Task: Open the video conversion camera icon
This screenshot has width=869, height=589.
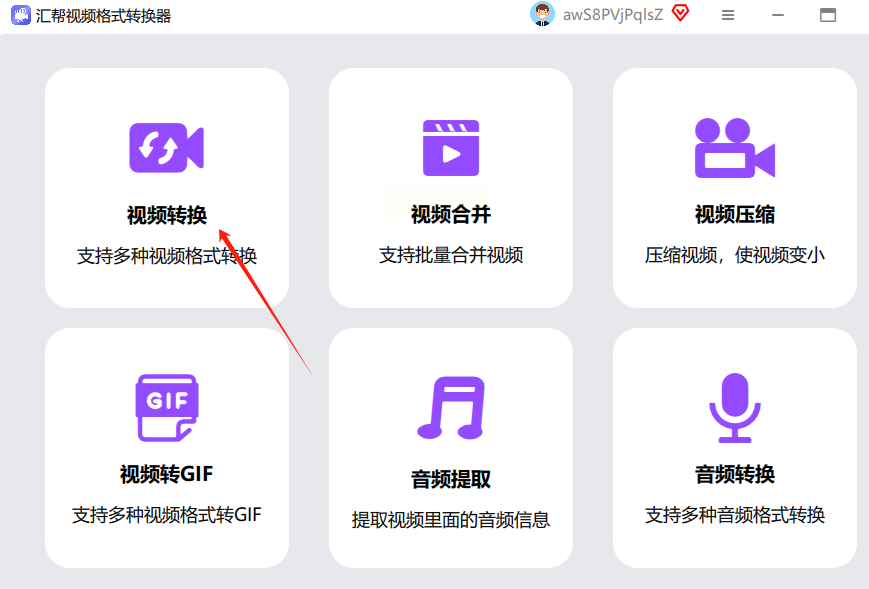Action: tap(167, 148)
